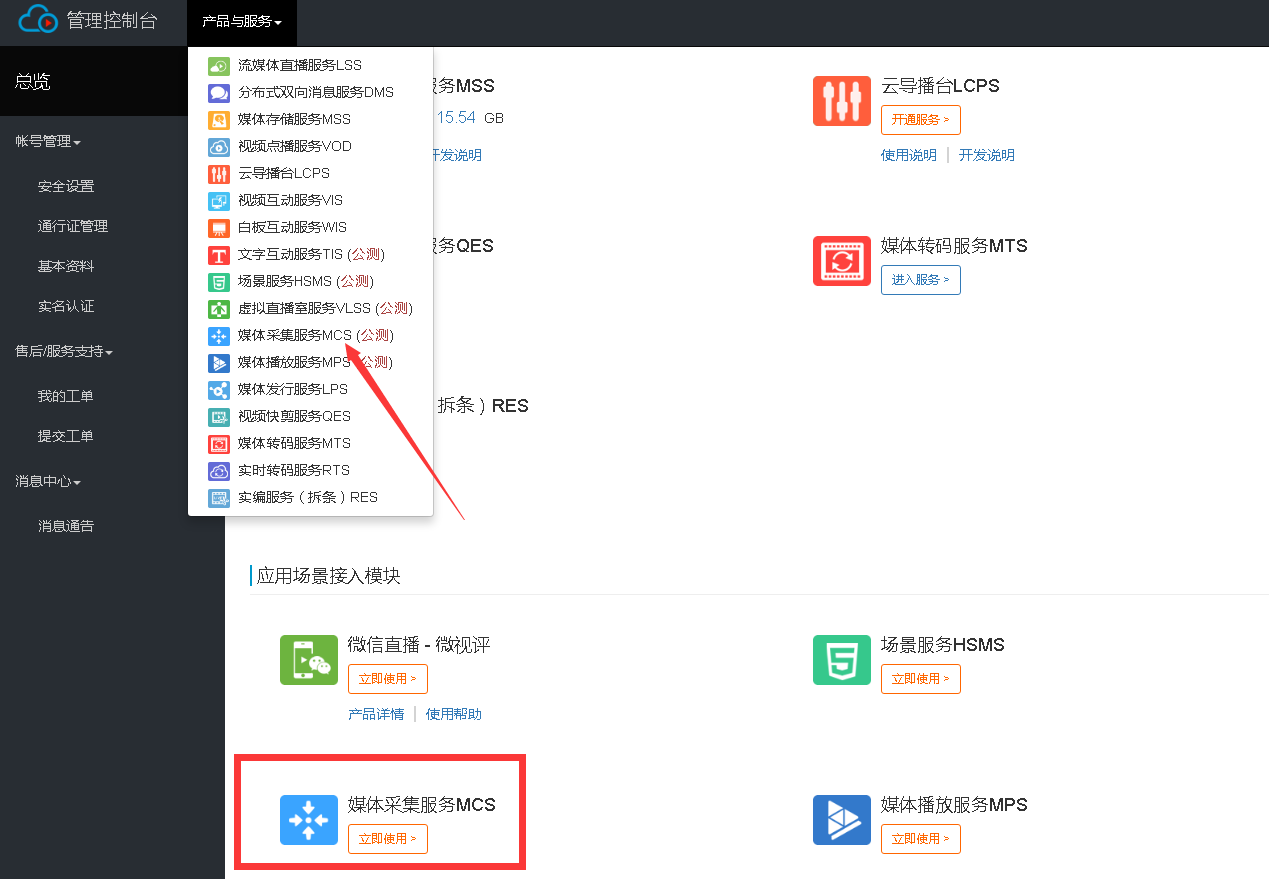Image resolution: width=1269 pixels, height=879 pixels.
Task: Open the 产品与服务 dropdown in top bar
Action: pos(242,21)
